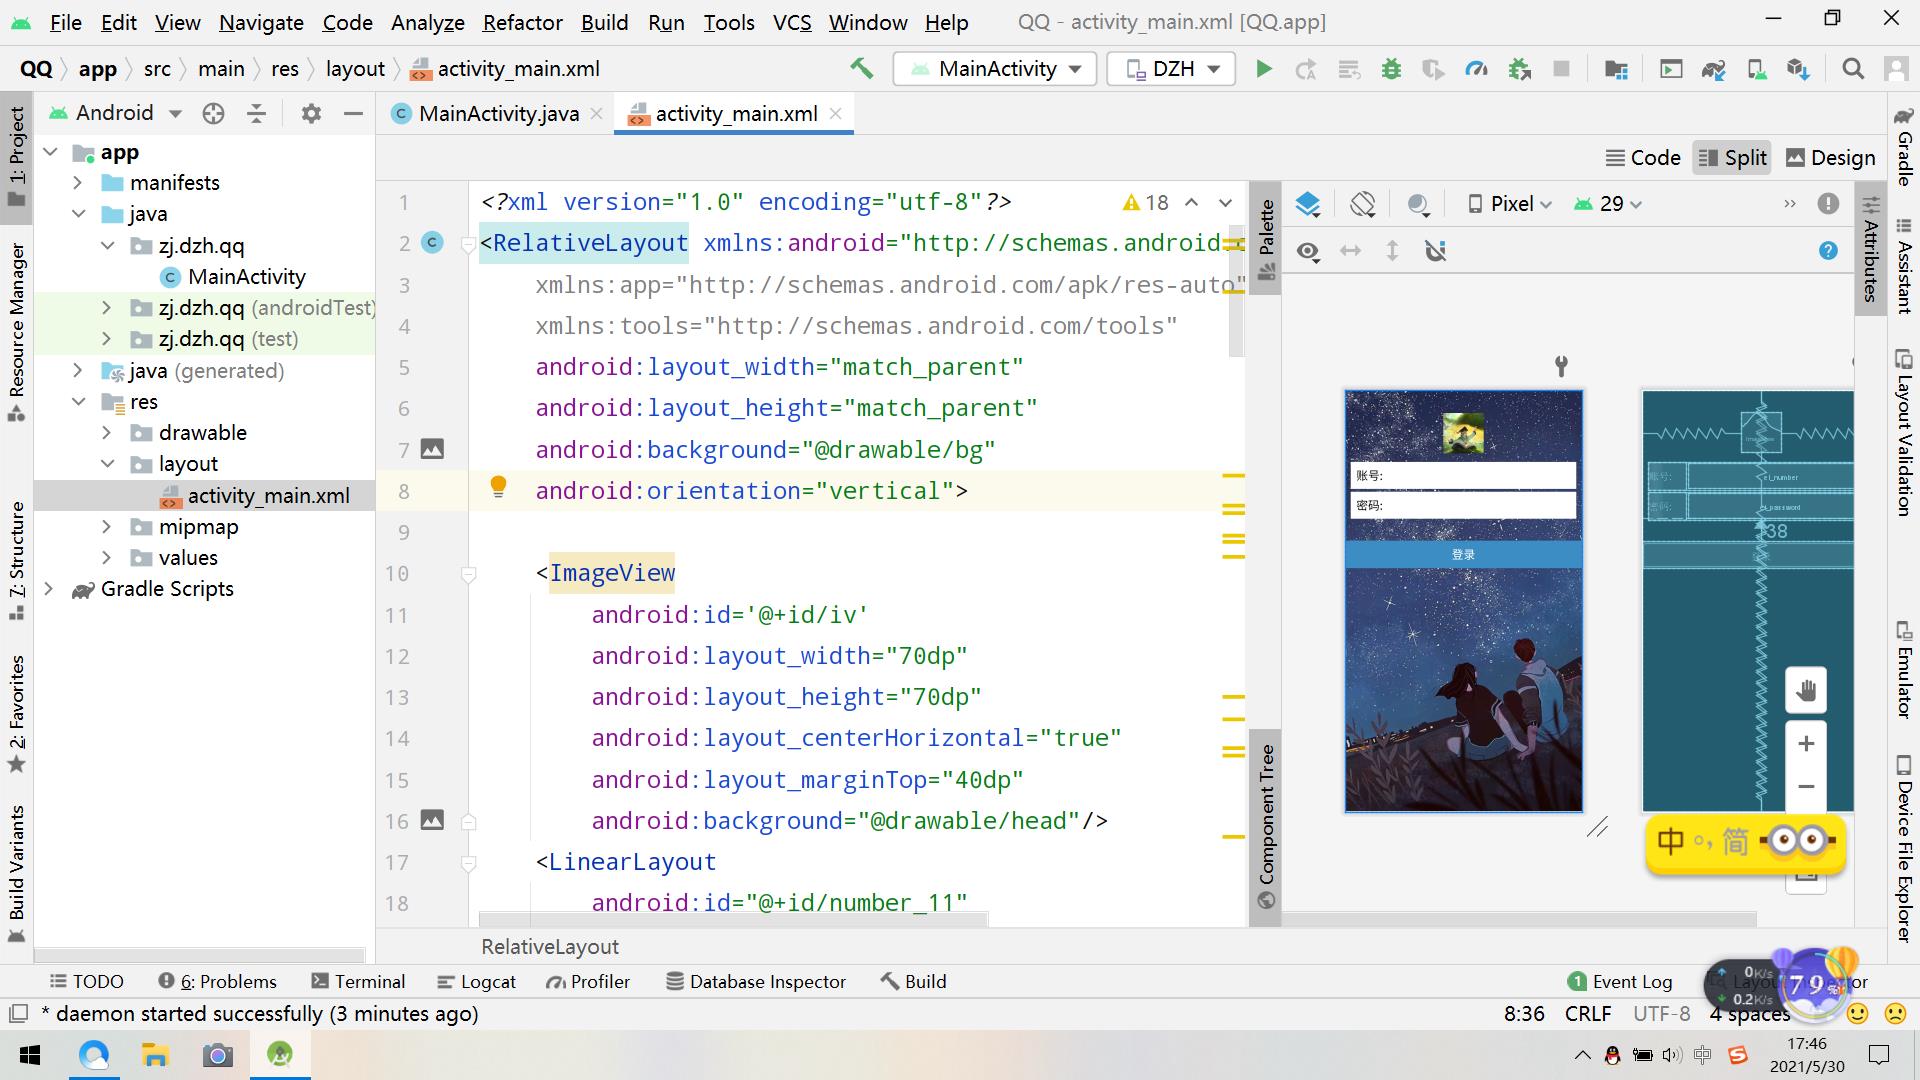1920x1080 pixels.
Task: Click the gutter image icon on line 7
Action: pyautogui.click(x=432, y=449)
